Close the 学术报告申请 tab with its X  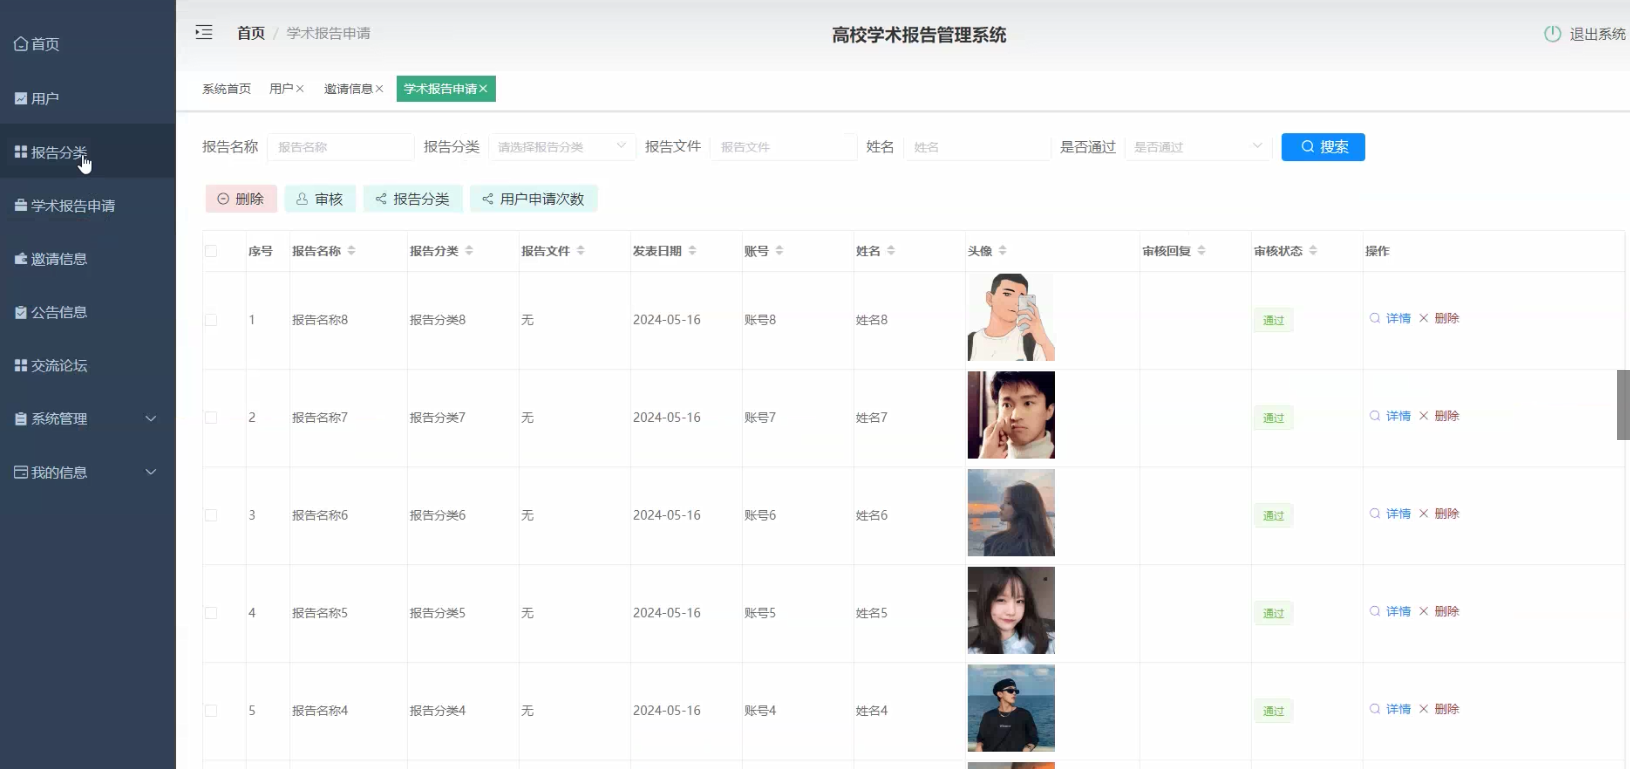(x=483, y=89)
